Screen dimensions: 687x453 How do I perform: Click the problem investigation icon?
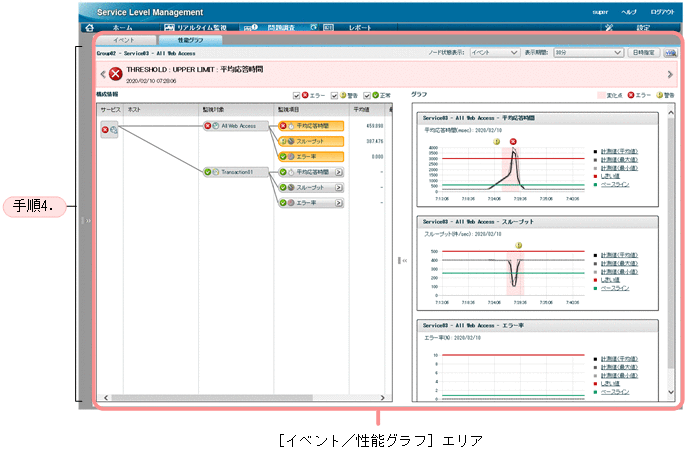tap(251, 28)
